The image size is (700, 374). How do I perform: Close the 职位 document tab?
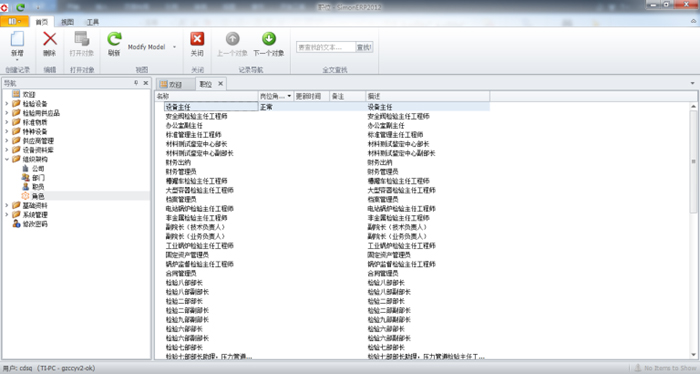221,84
